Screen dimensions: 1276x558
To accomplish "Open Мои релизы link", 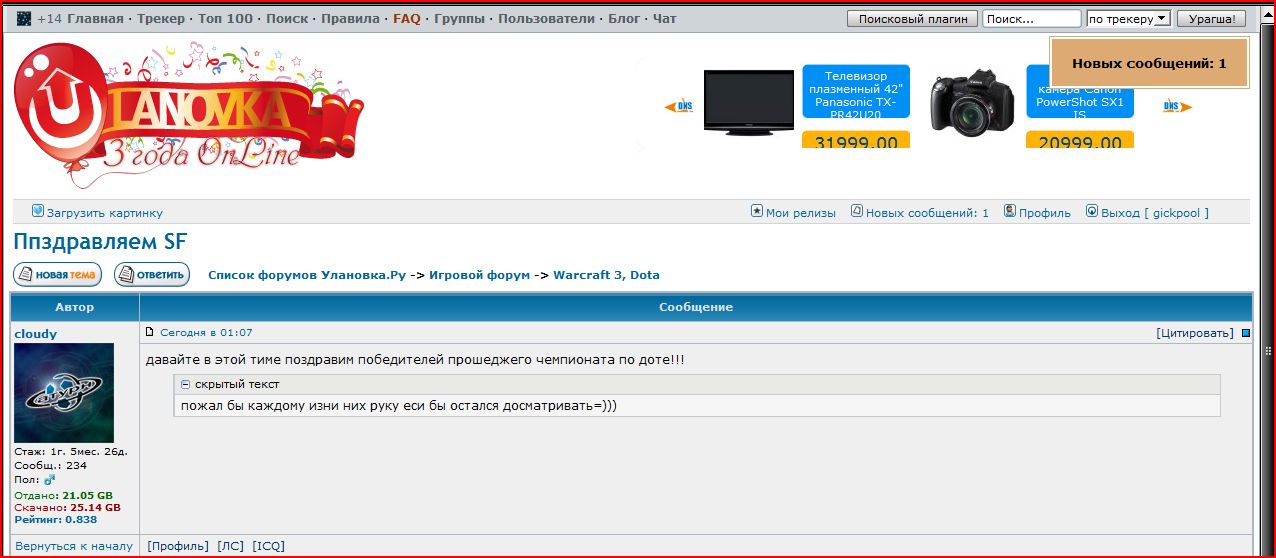I will point(800,213).
